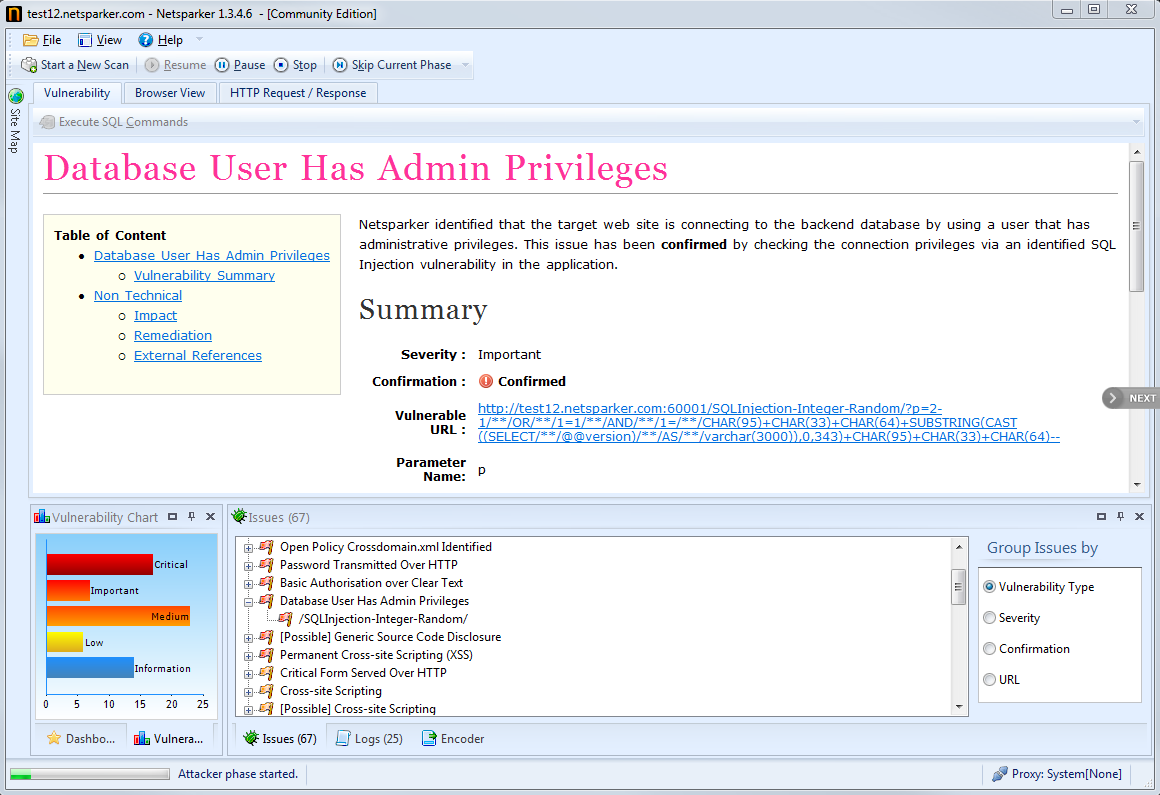Click flag icon for Password Transmitted Over HTTP
Viewport: 1160px width, 795px height.
point(266,565)
